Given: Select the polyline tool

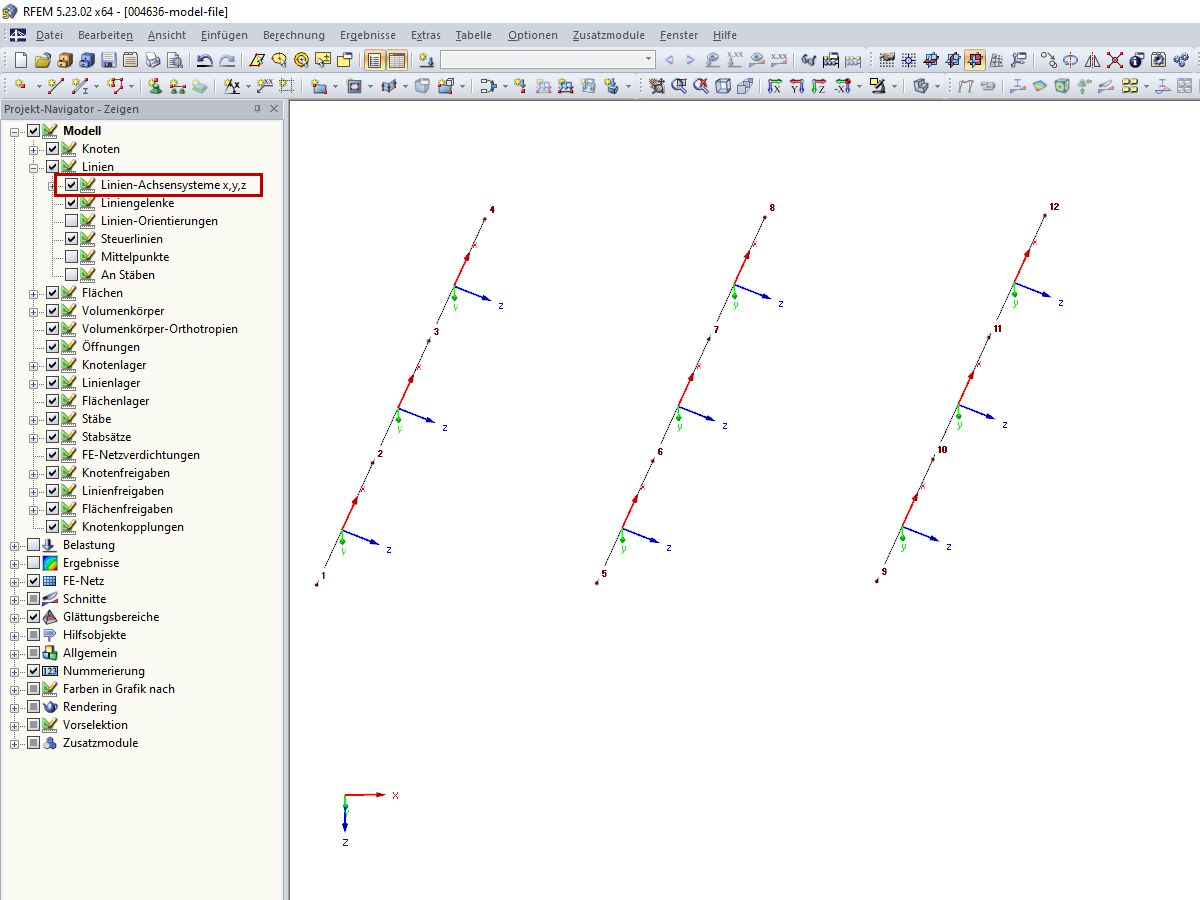Looking at the screenshot, I should pos(116,86).
